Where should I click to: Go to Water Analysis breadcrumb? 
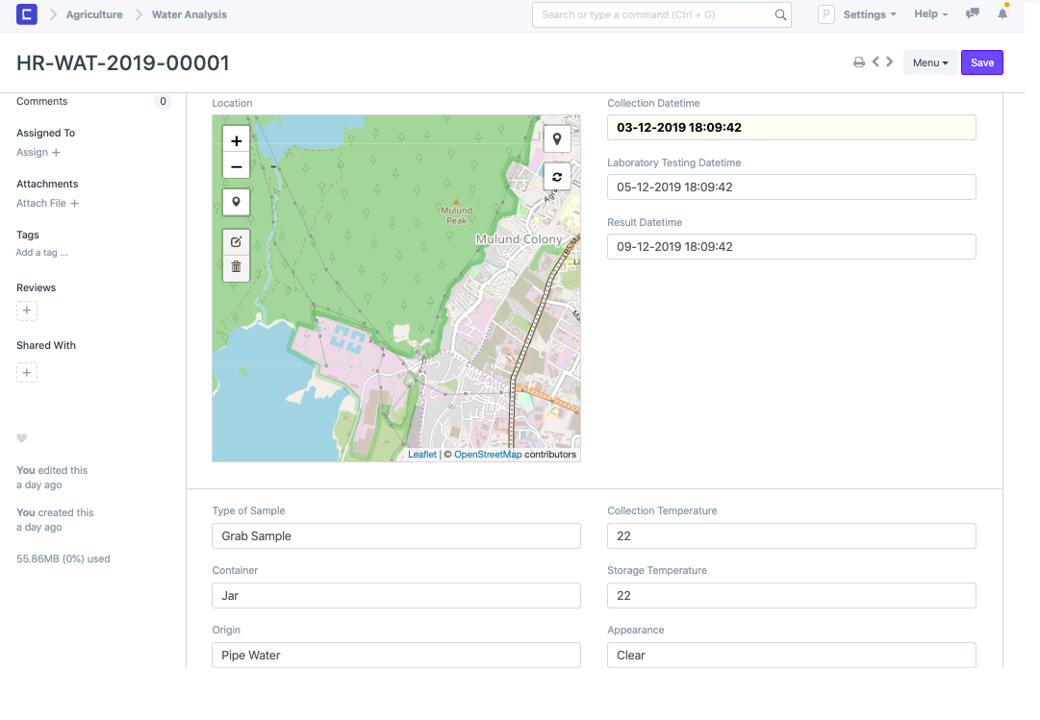[189, 15]
